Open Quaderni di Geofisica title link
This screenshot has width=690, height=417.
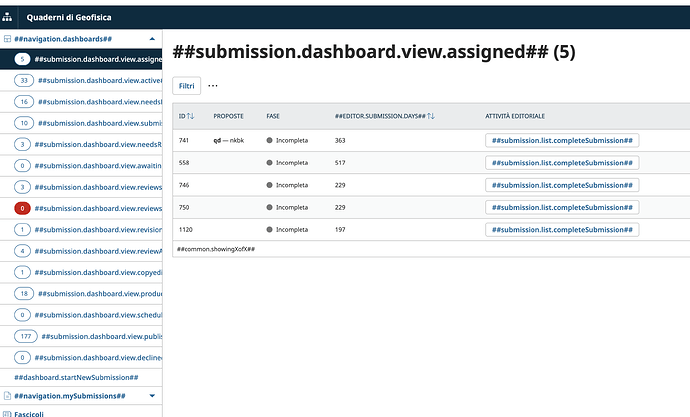click(69, 17)
